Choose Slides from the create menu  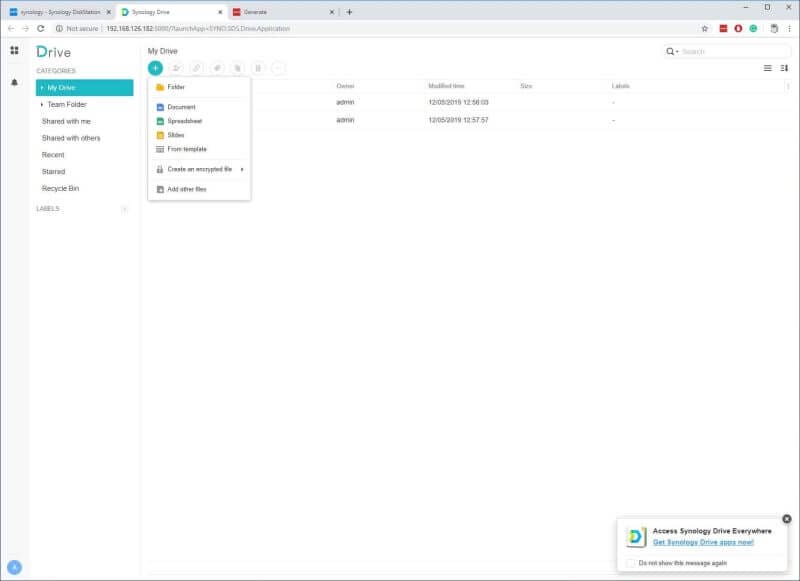coord(158,135)
